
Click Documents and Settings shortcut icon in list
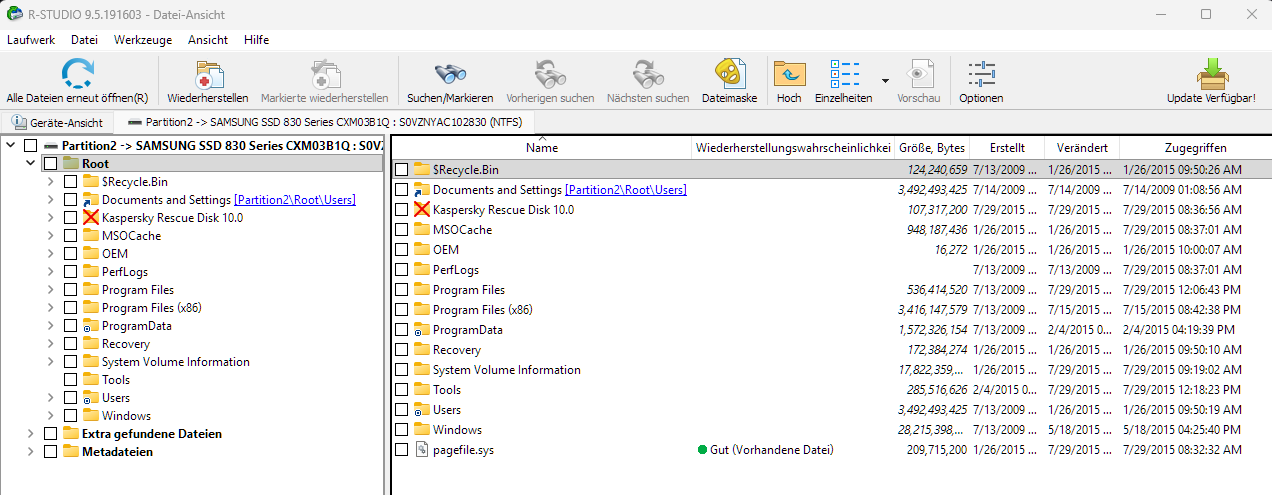coord(421,190)
